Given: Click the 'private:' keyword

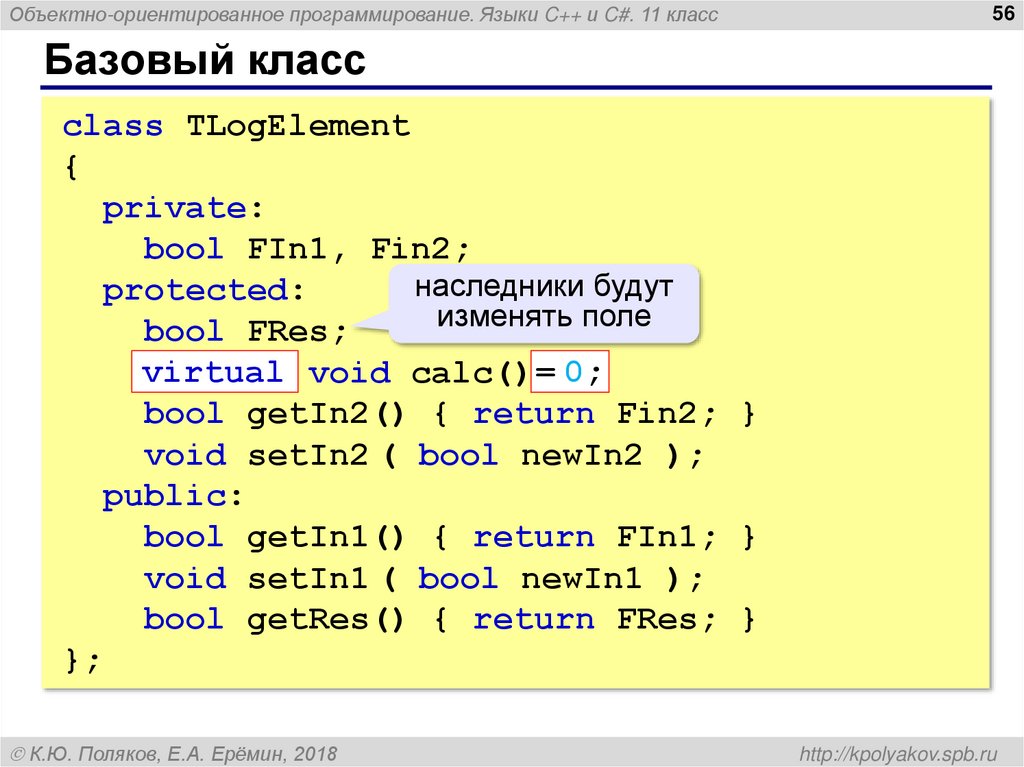Looking at the screenshot, I should (x=182, y=208).
